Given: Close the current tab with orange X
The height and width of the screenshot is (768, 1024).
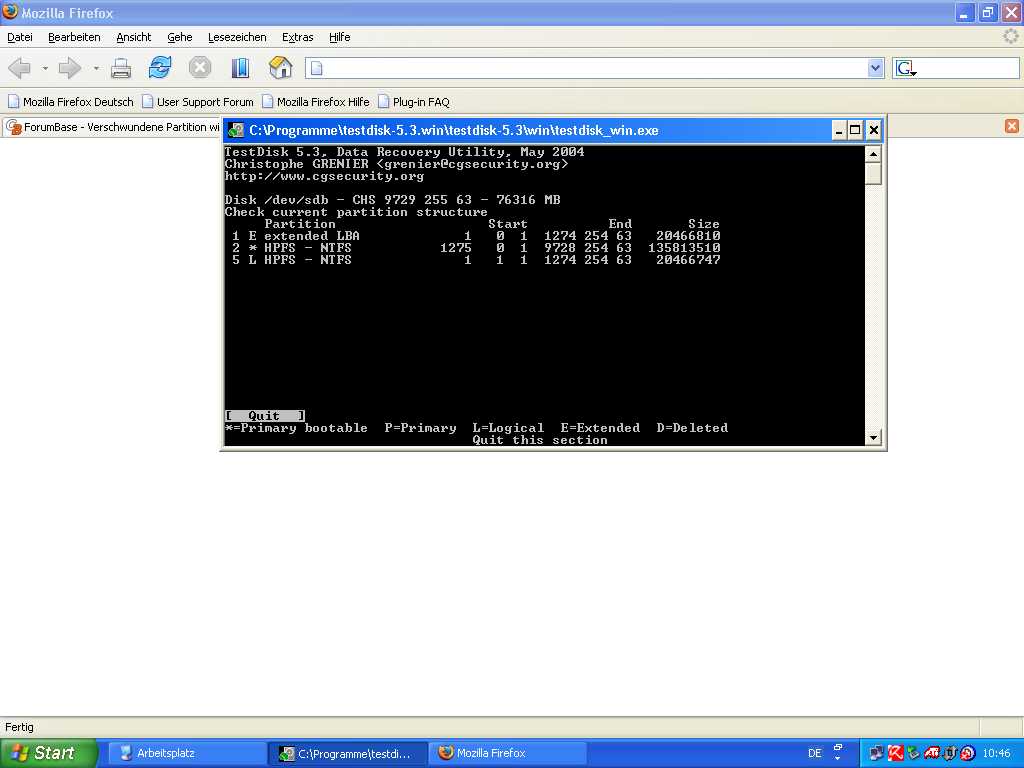Looking at the screenshot, I should click(x=1012, y=126).
